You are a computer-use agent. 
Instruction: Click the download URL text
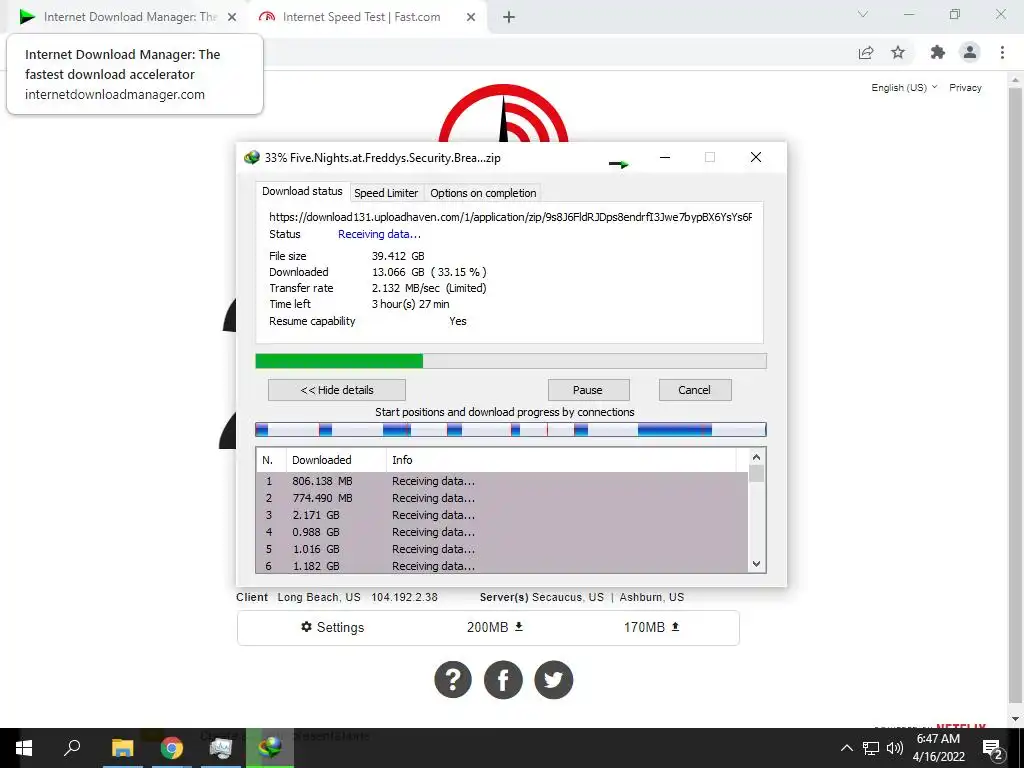(x=511, y=217)
